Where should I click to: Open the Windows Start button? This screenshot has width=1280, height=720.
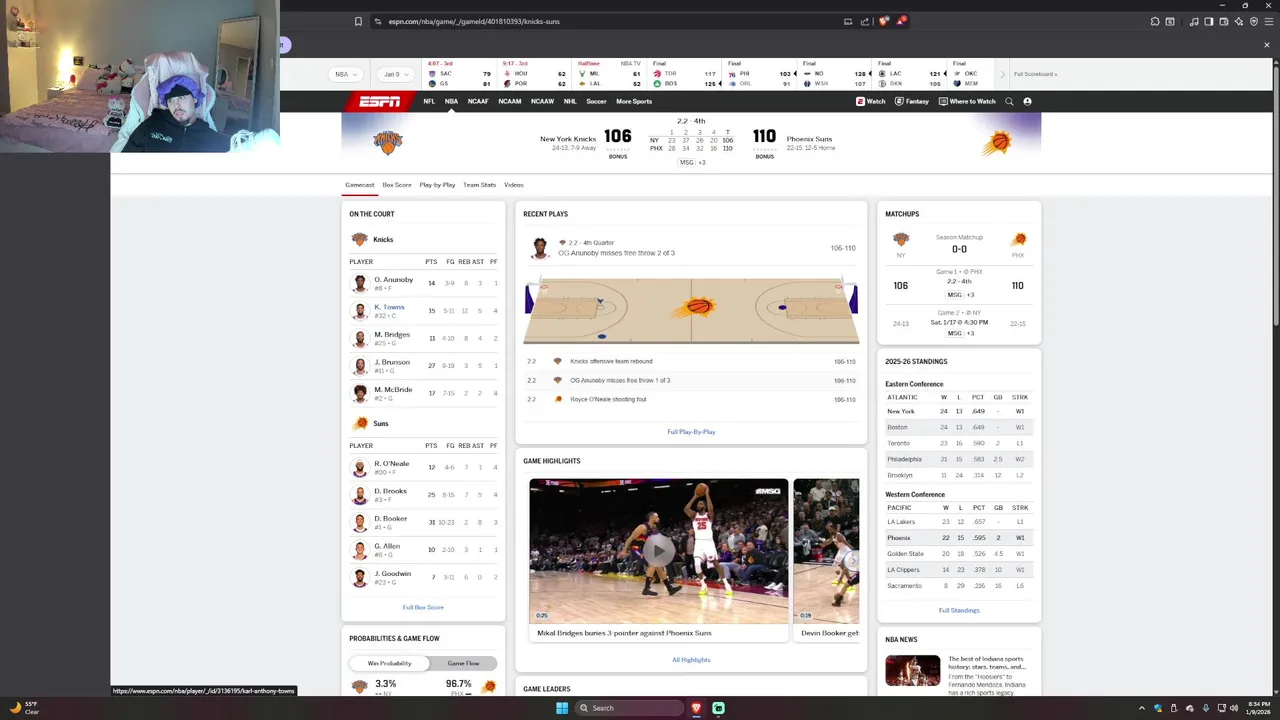562,708
